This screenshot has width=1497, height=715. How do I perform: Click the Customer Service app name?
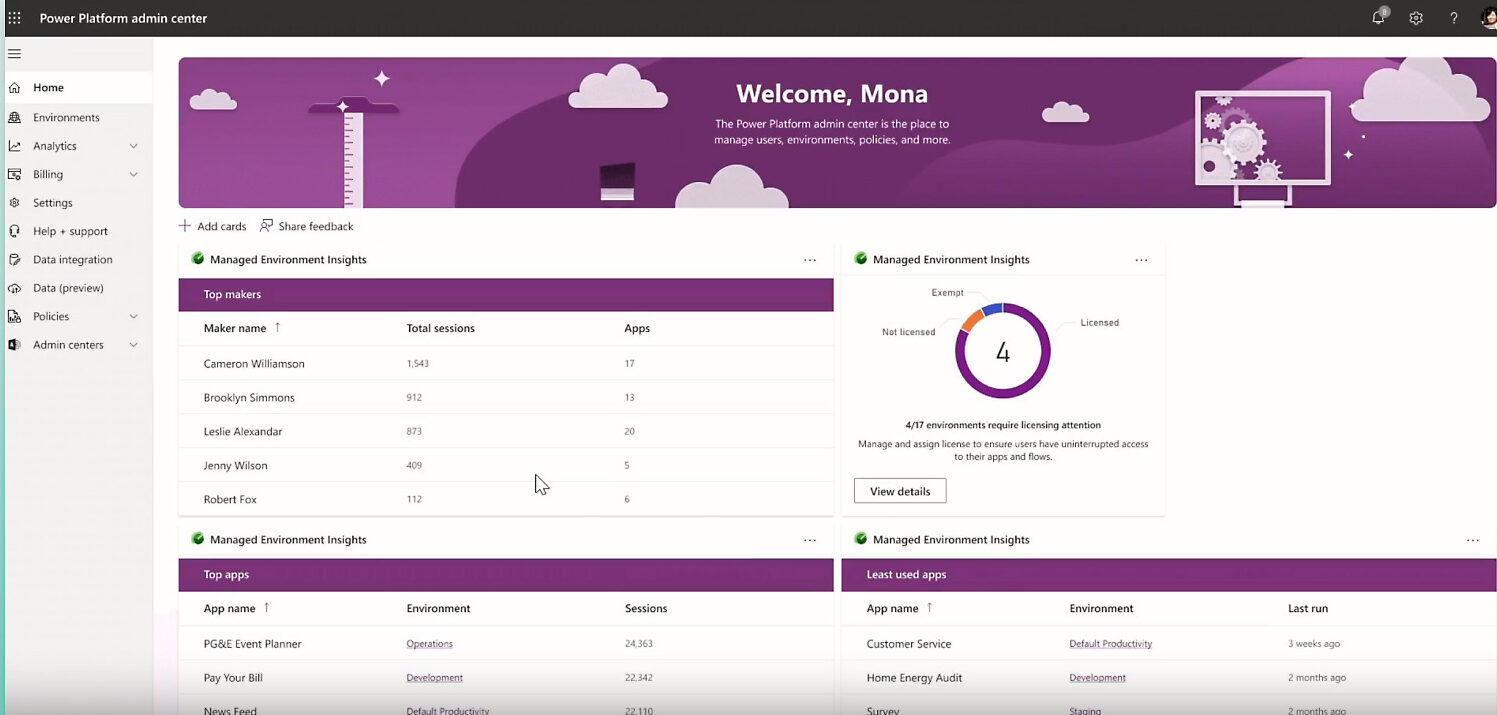[909, 644]
